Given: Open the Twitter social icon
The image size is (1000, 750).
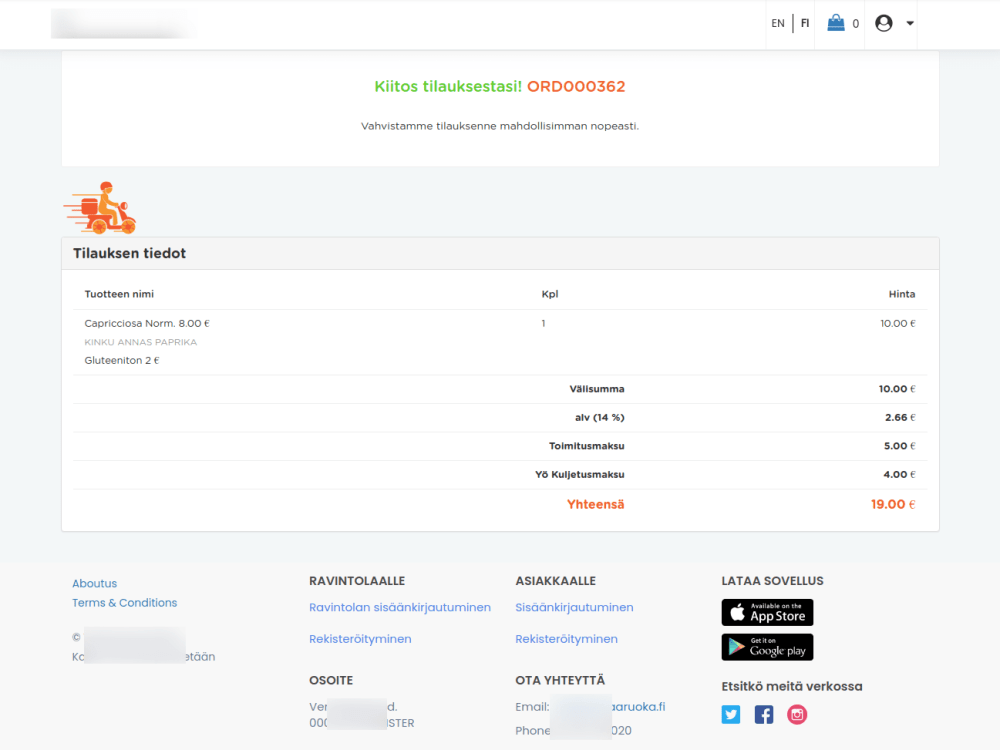Looking at the screenshot, I should tap(731, 714).
